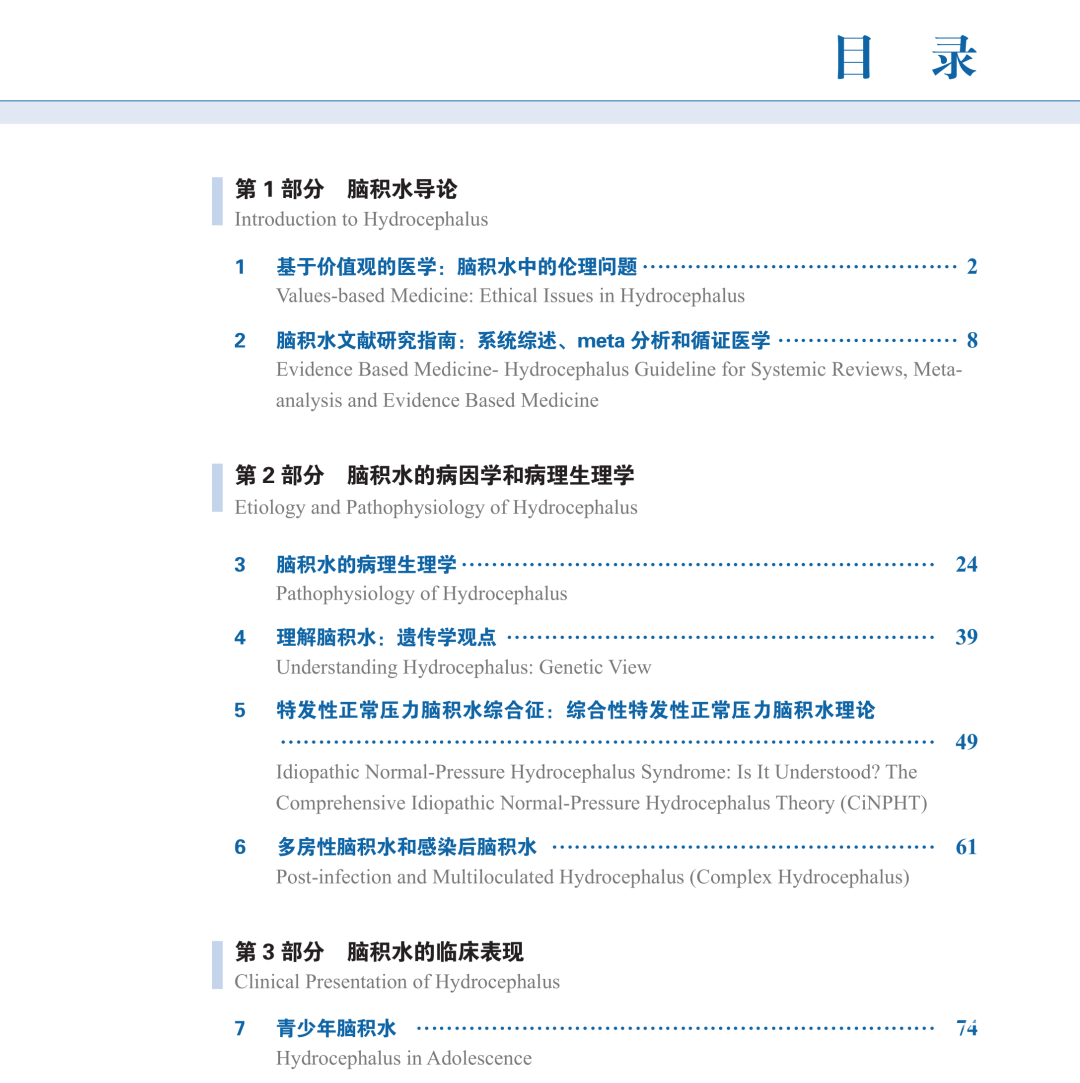
Task: Click page number 2 of chapter 1
Action: coord(972,267)
